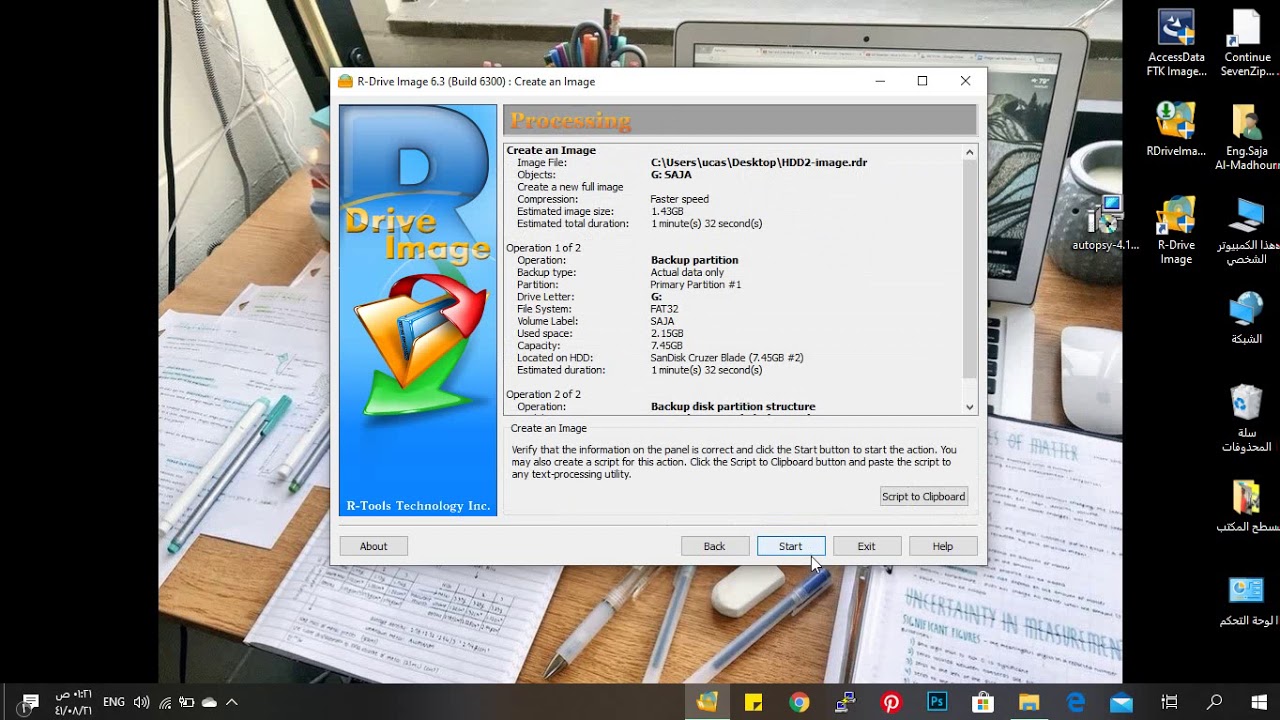Select the 'G: SAJA' objects value
Image resolution: width=1280 pixels, height=720 pixels.
coord(671,175)
